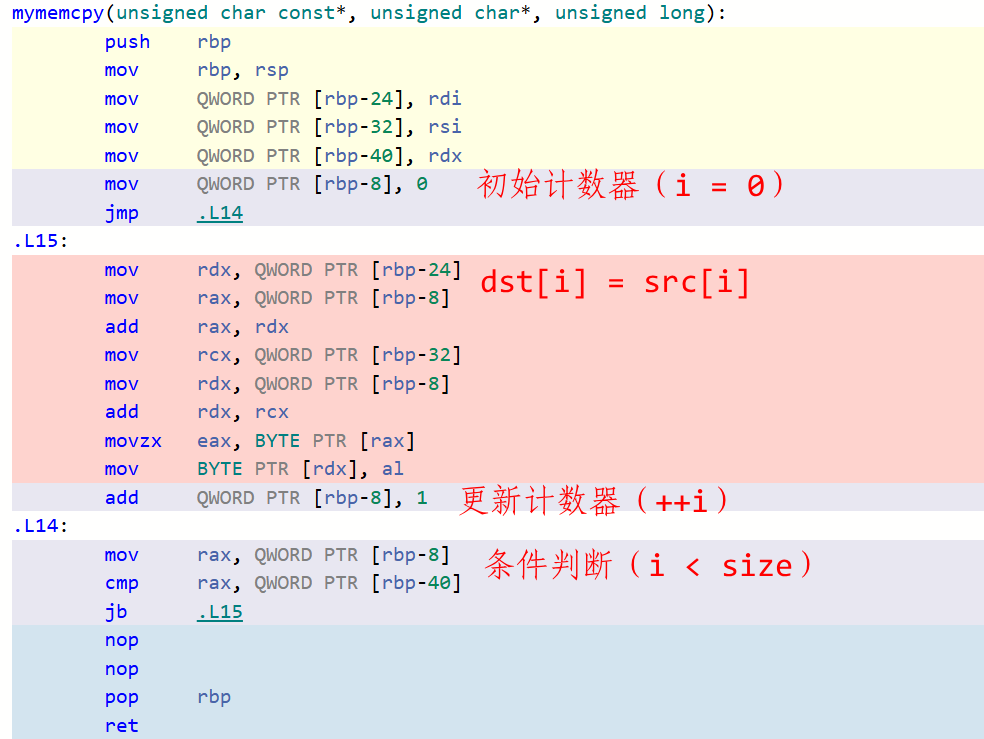Screen dimensions: 984x739
Task: Click the .L14 link in the jmp instruction
Action: point(220,213)
